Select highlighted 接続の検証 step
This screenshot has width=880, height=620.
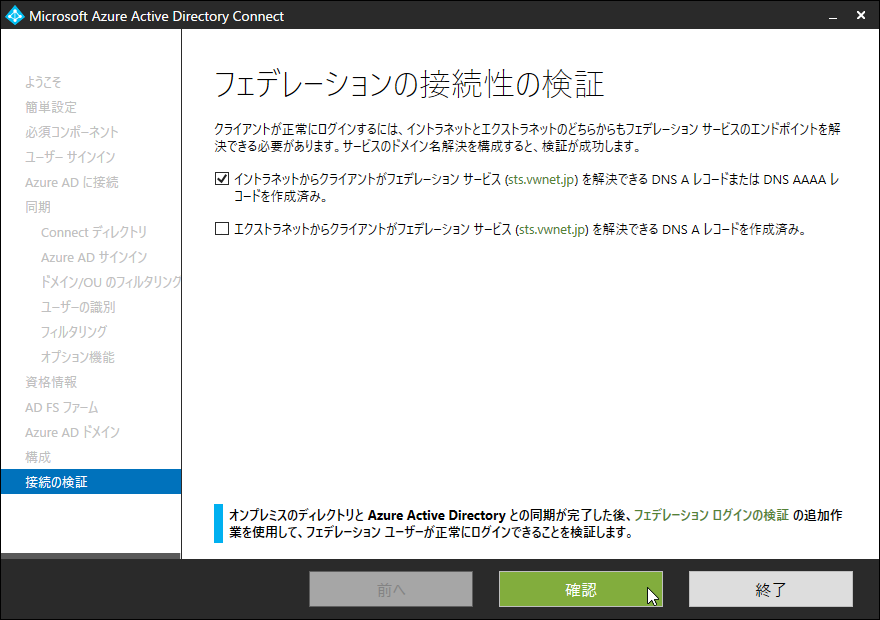(91, 482)
